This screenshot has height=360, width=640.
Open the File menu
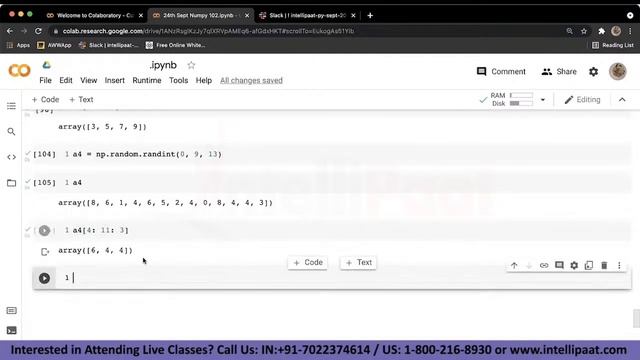tap(45, 80)
